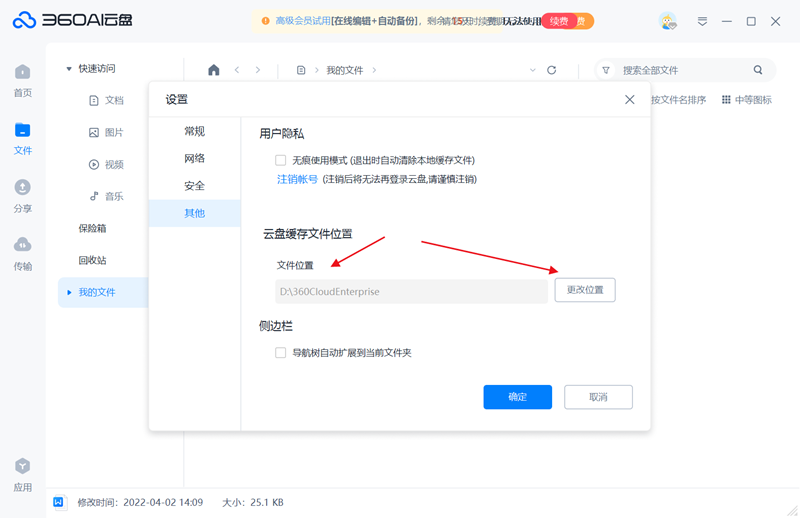Open the 传输 transfer sidebar icon
Image resolution: width=800 pixels, height=518 pixels.
coord(22,254)
